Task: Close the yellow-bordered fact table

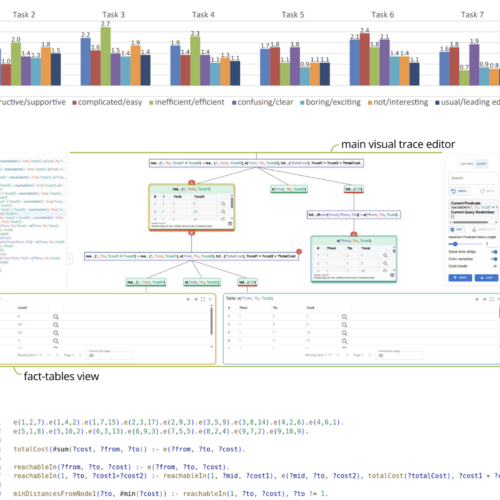Action: pos(210,299)
